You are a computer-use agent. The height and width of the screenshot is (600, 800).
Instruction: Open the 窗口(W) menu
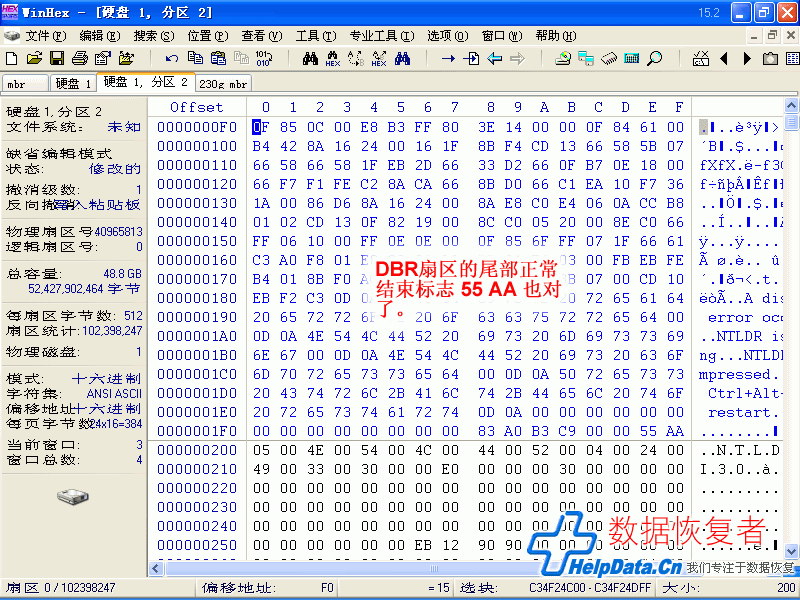pyautogui.click(x=502, y=36)
